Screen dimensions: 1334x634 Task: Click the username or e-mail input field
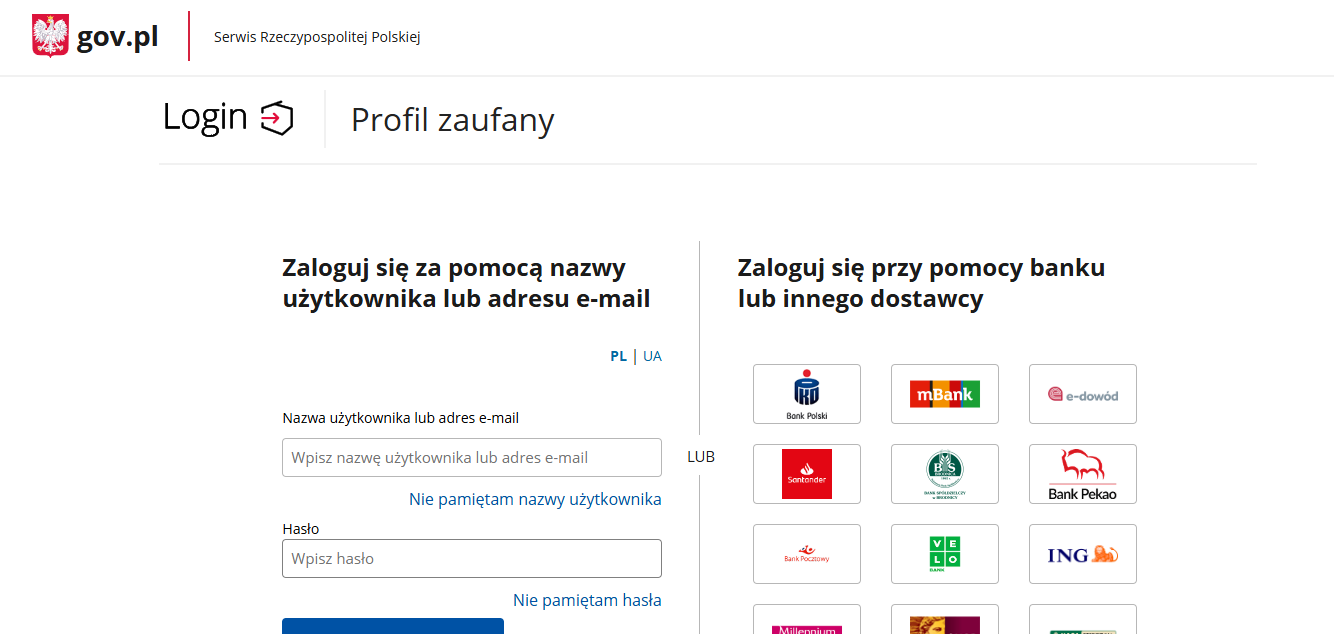tap(471, 456)
